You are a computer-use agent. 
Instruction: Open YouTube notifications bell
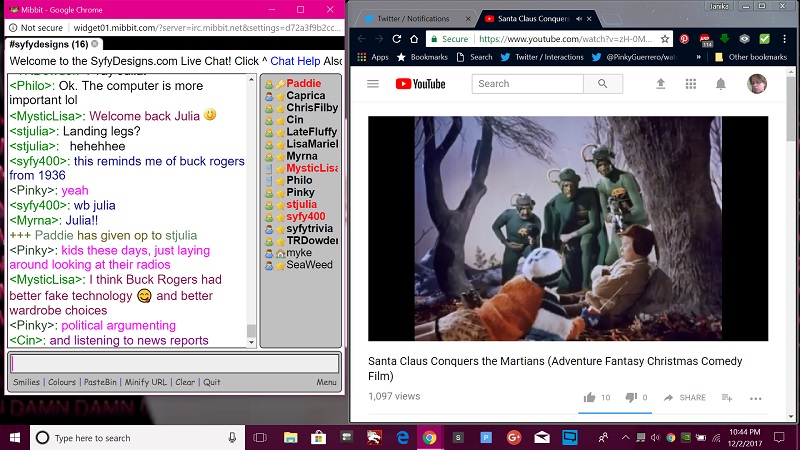[720, 84]
